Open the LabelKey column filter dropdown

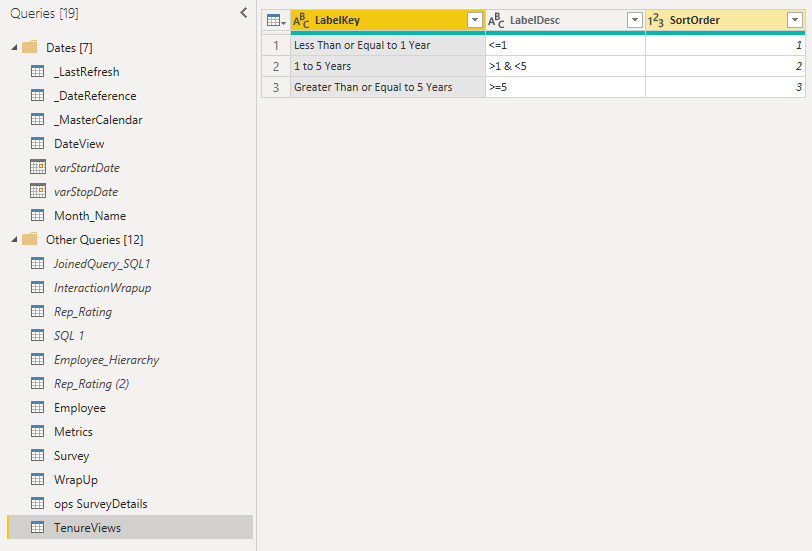tap(474, 20)
